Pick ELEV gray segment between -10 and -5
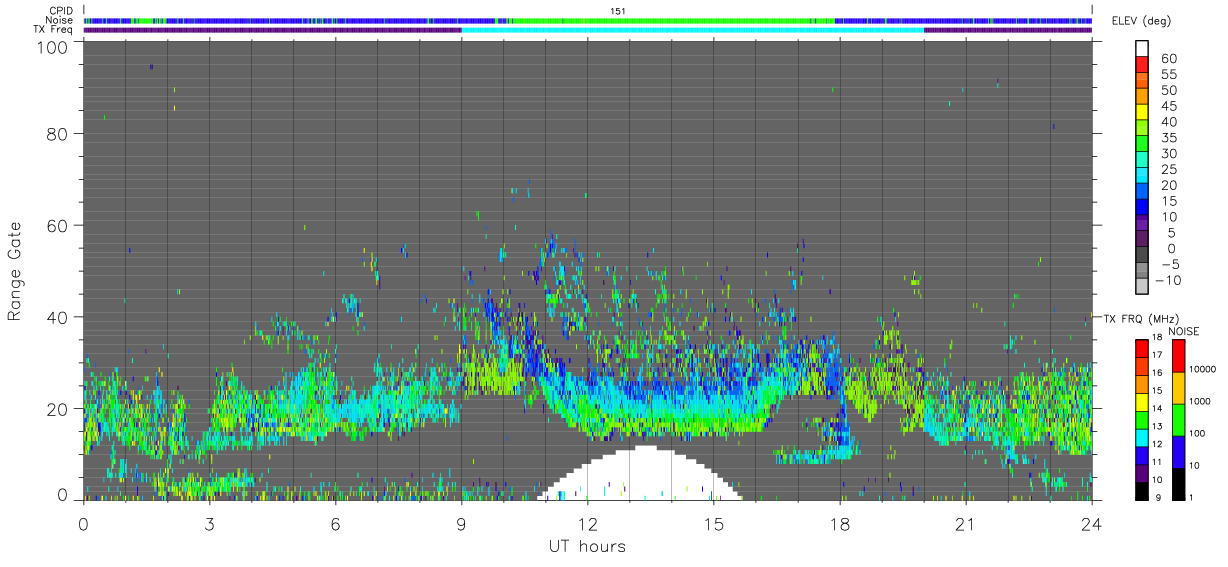The image size is (1228, 567). pos(1141,271)
